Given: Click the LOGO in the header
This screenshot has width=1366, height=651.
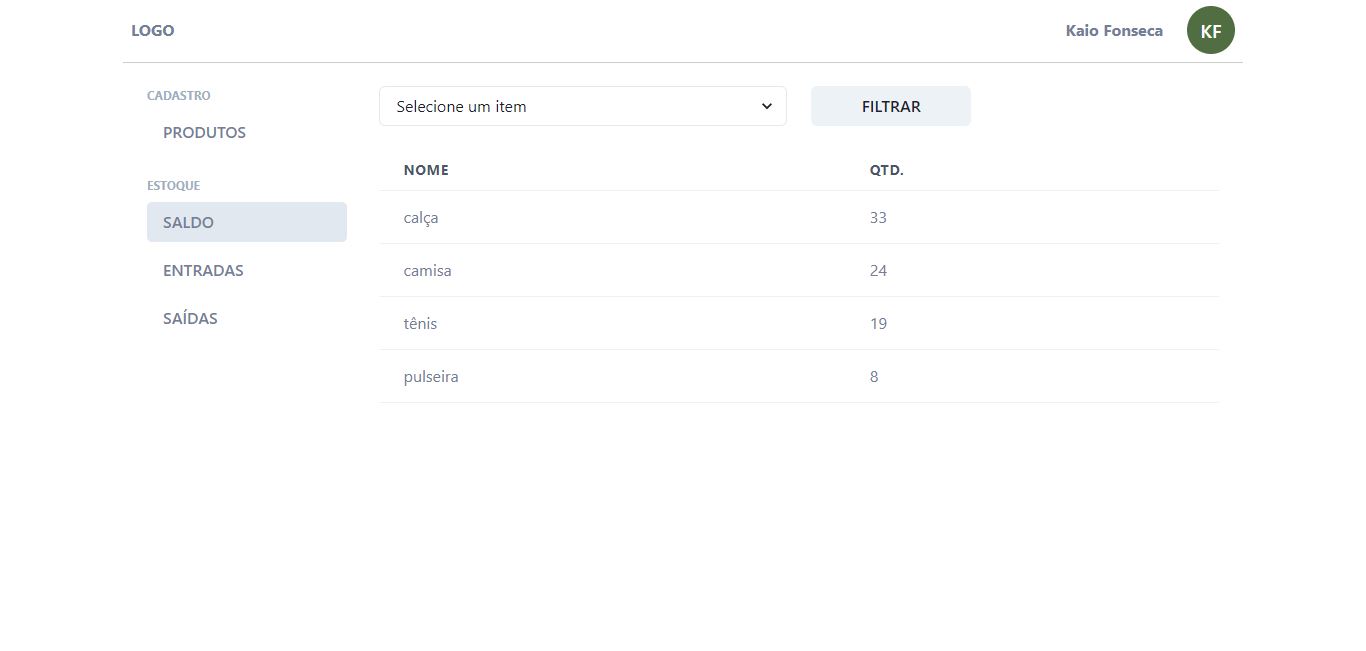Looking at the screenshot, I should tap(152, 30).
